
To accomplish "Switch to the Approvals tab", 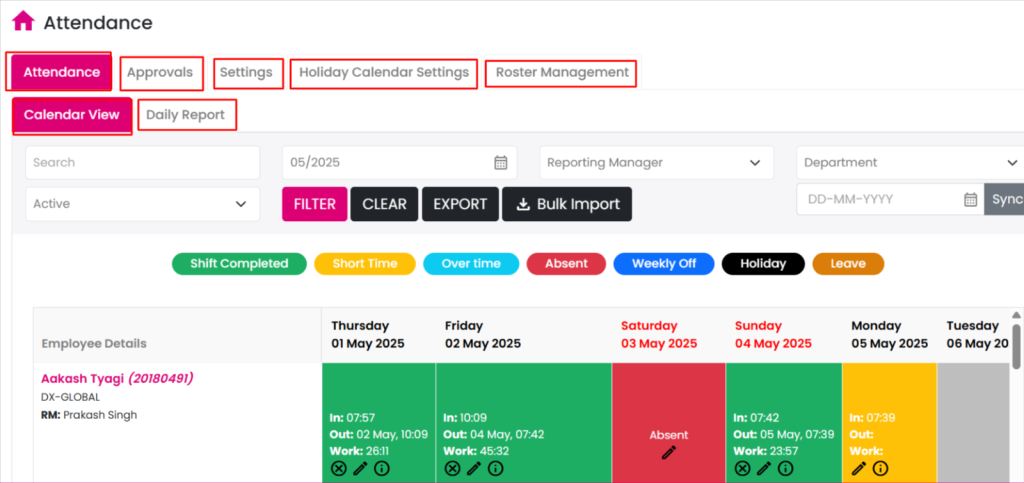I will coord(161,73).
